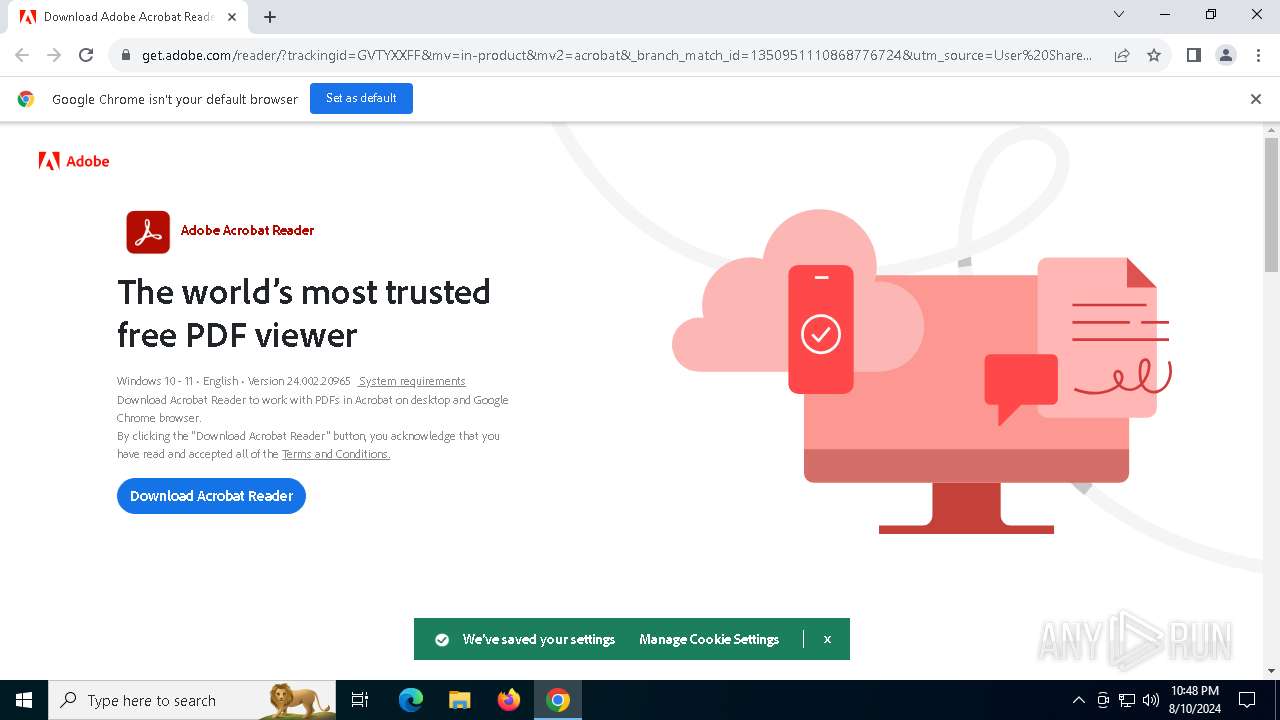Focus the address bar URL
Image resolution: width=1280 pixels, height=720 pixels.
click(x=617, y=55)
